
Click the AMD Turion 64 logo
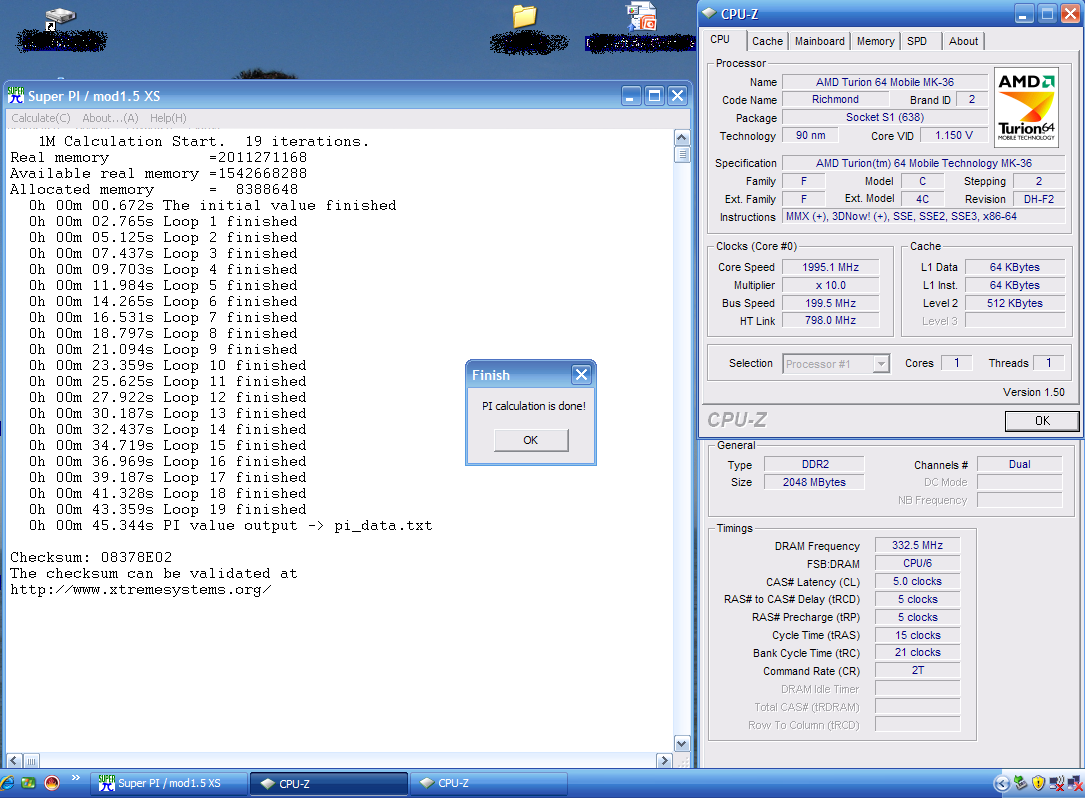click(x=1026, y=106)
